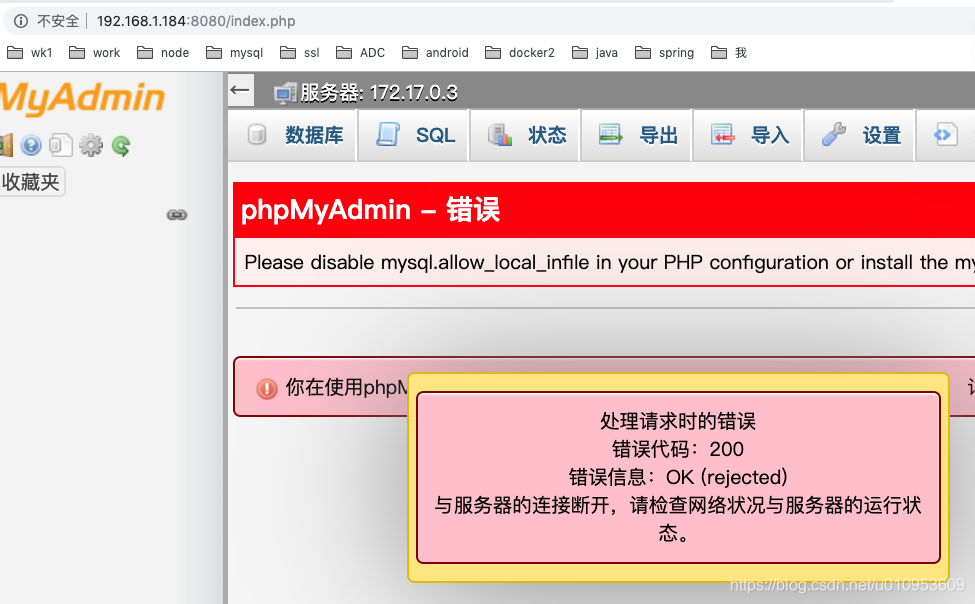Image resolution: width=975 pixels, height=604 pixels.
Task: Open the 设置 (Settings) tab
Action: (x=861, y=135)
